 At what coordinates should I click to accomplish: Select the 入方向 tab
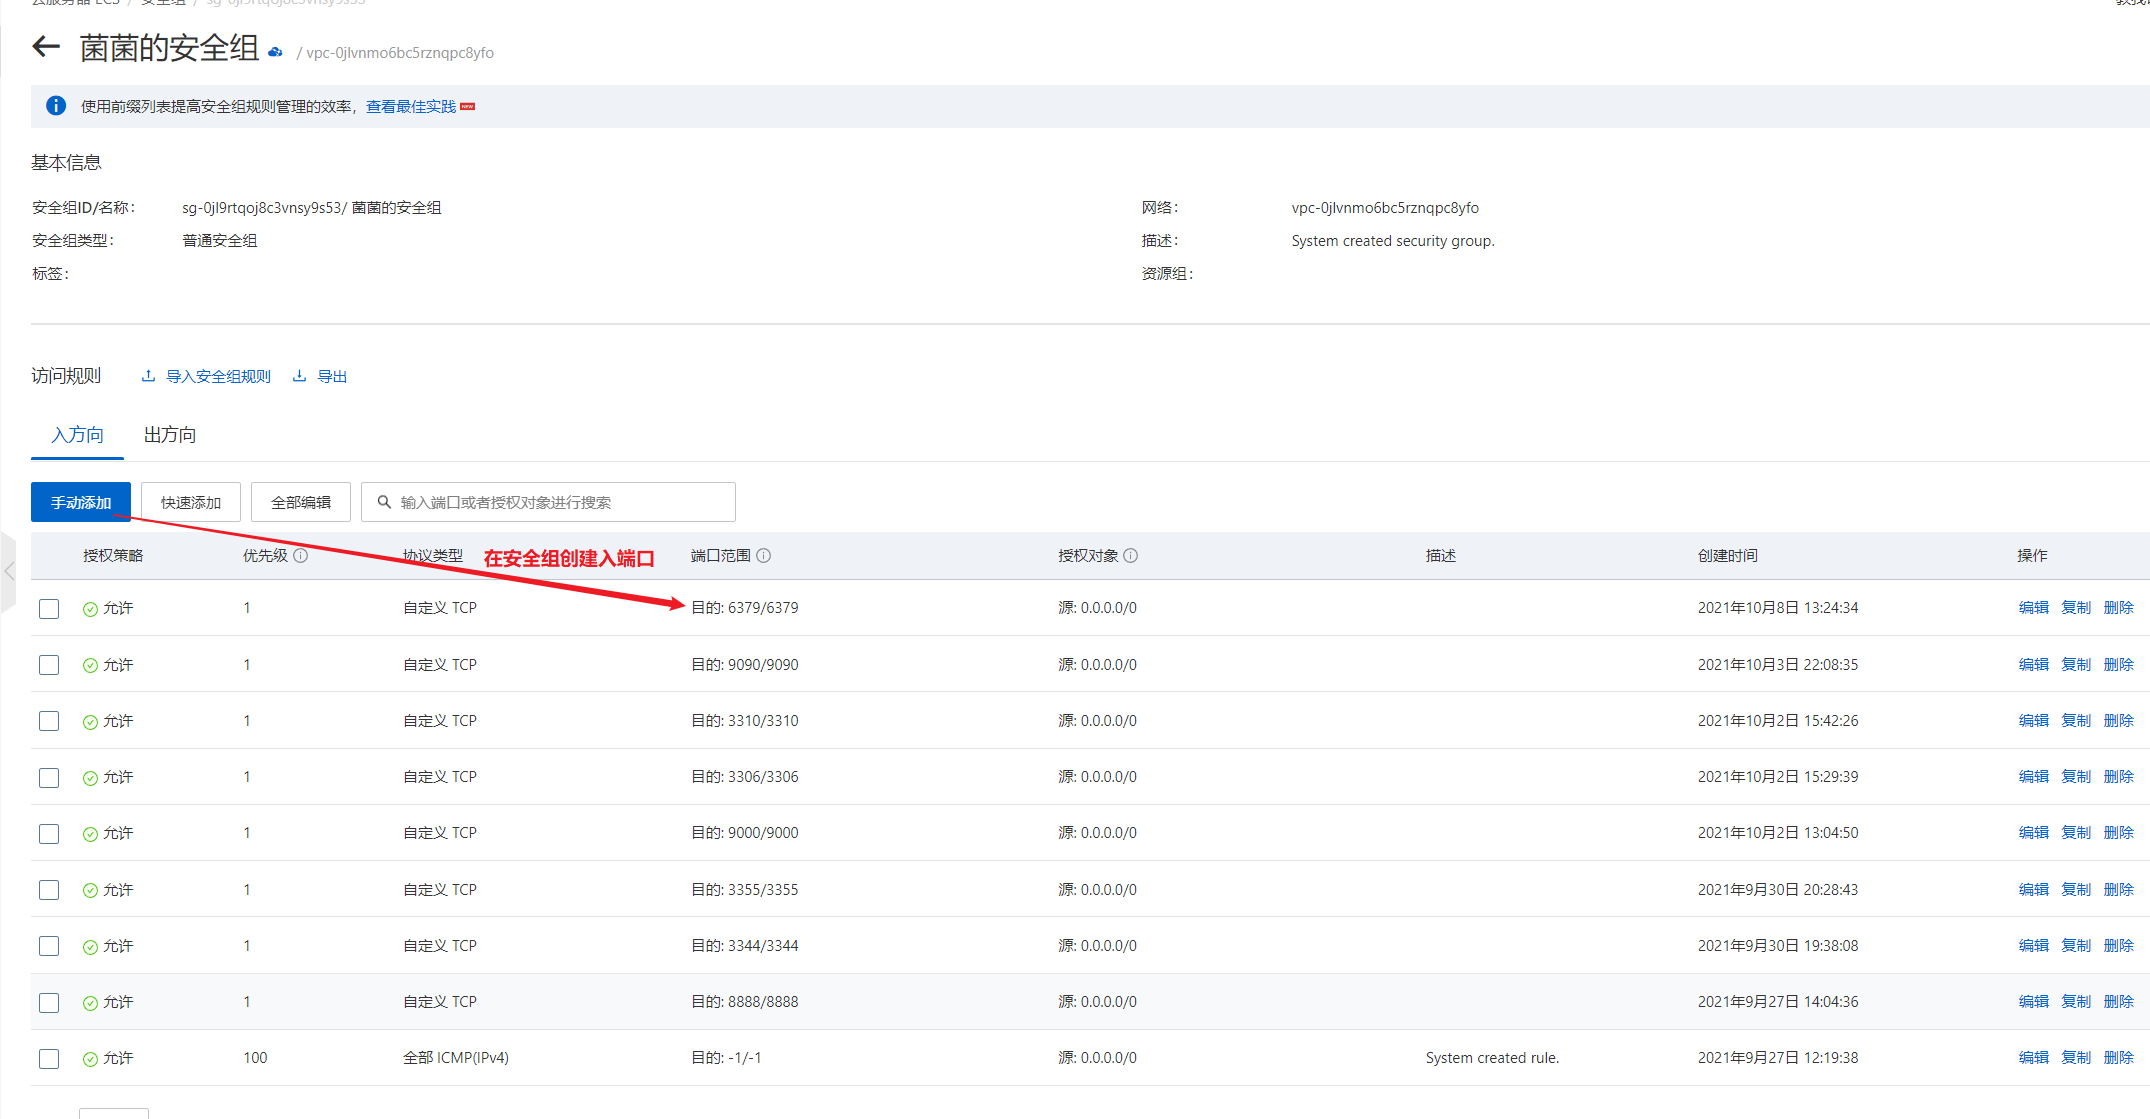click(77, 435)
